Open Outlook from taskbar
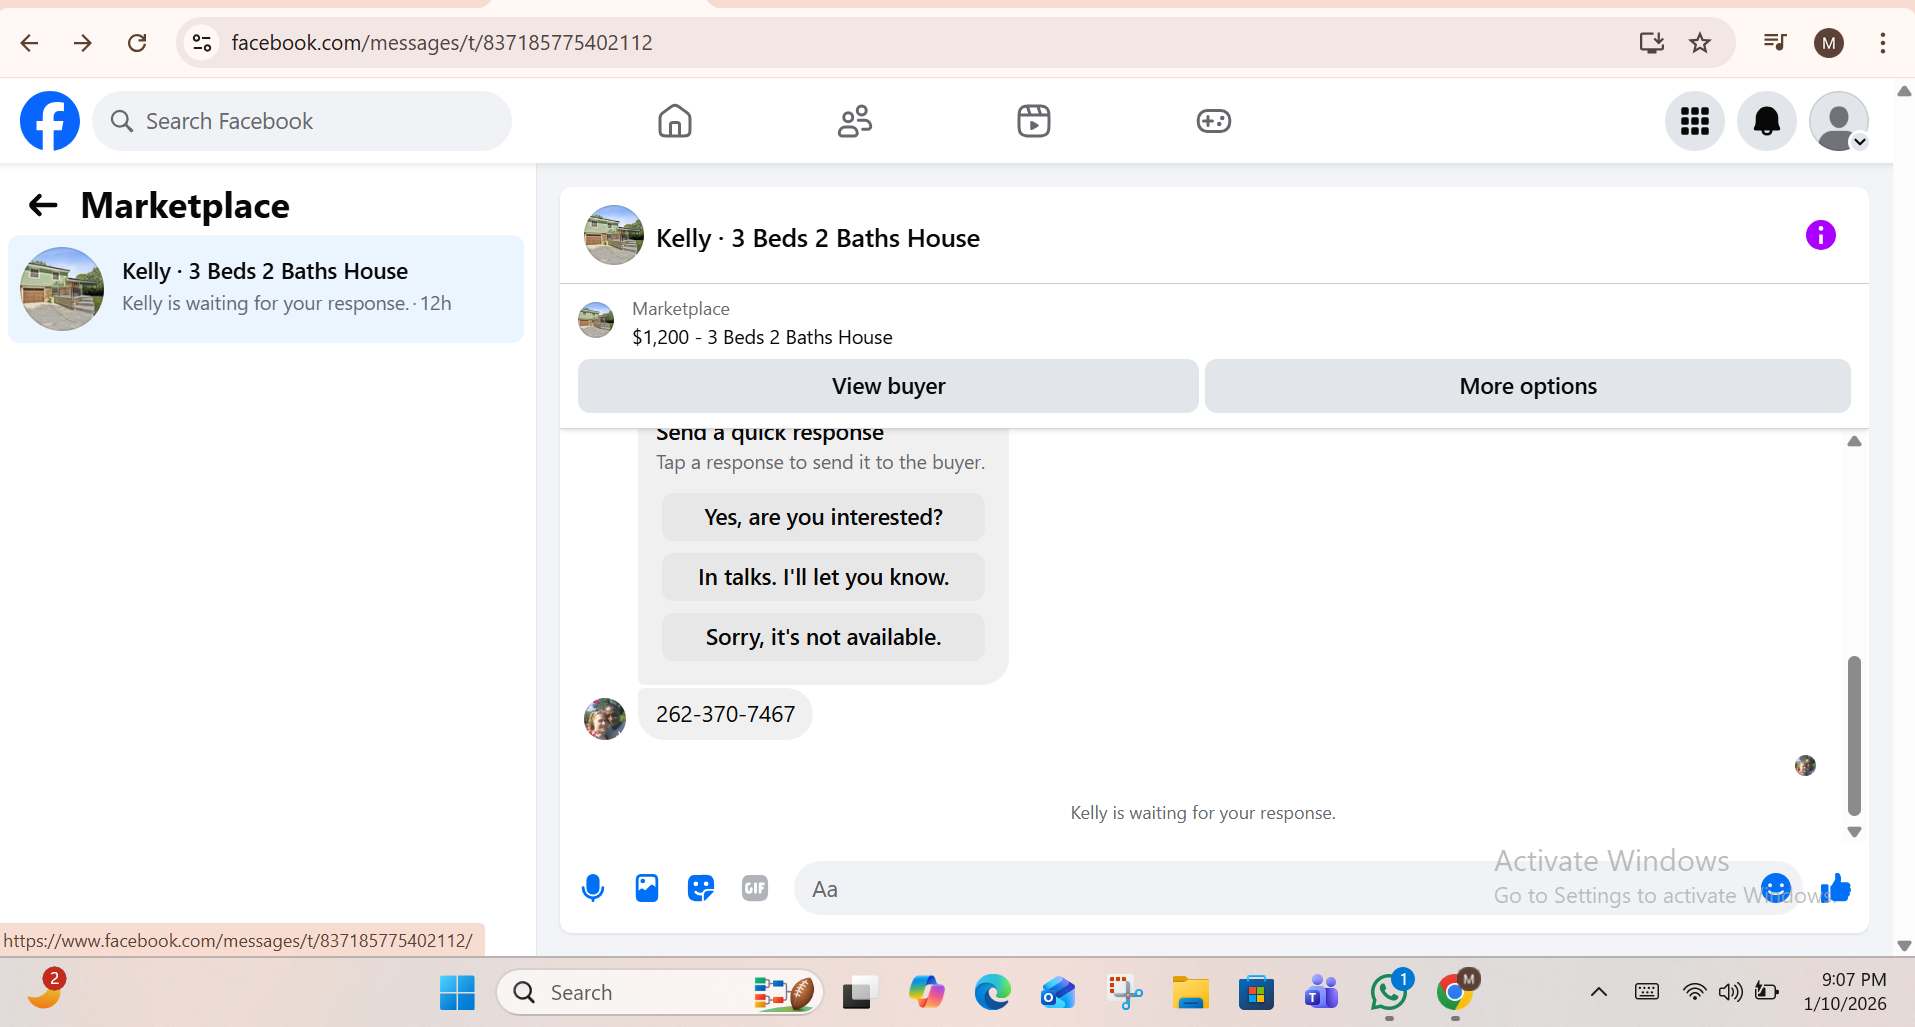Image resolution: width=1915 pixels, height=1027 pixels. pyautogui.click(x=1058, y=992)
